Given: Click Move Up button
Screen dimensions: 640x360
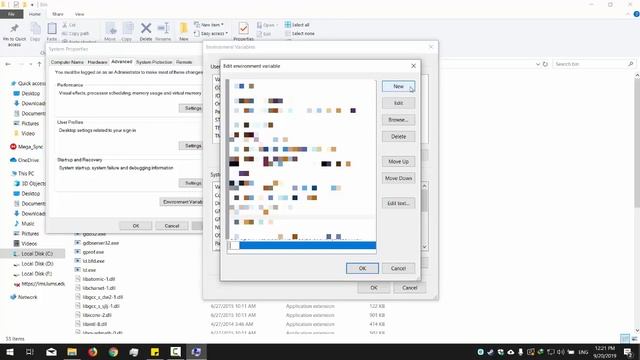Looking at the screenshot, I should coord(398,161).
